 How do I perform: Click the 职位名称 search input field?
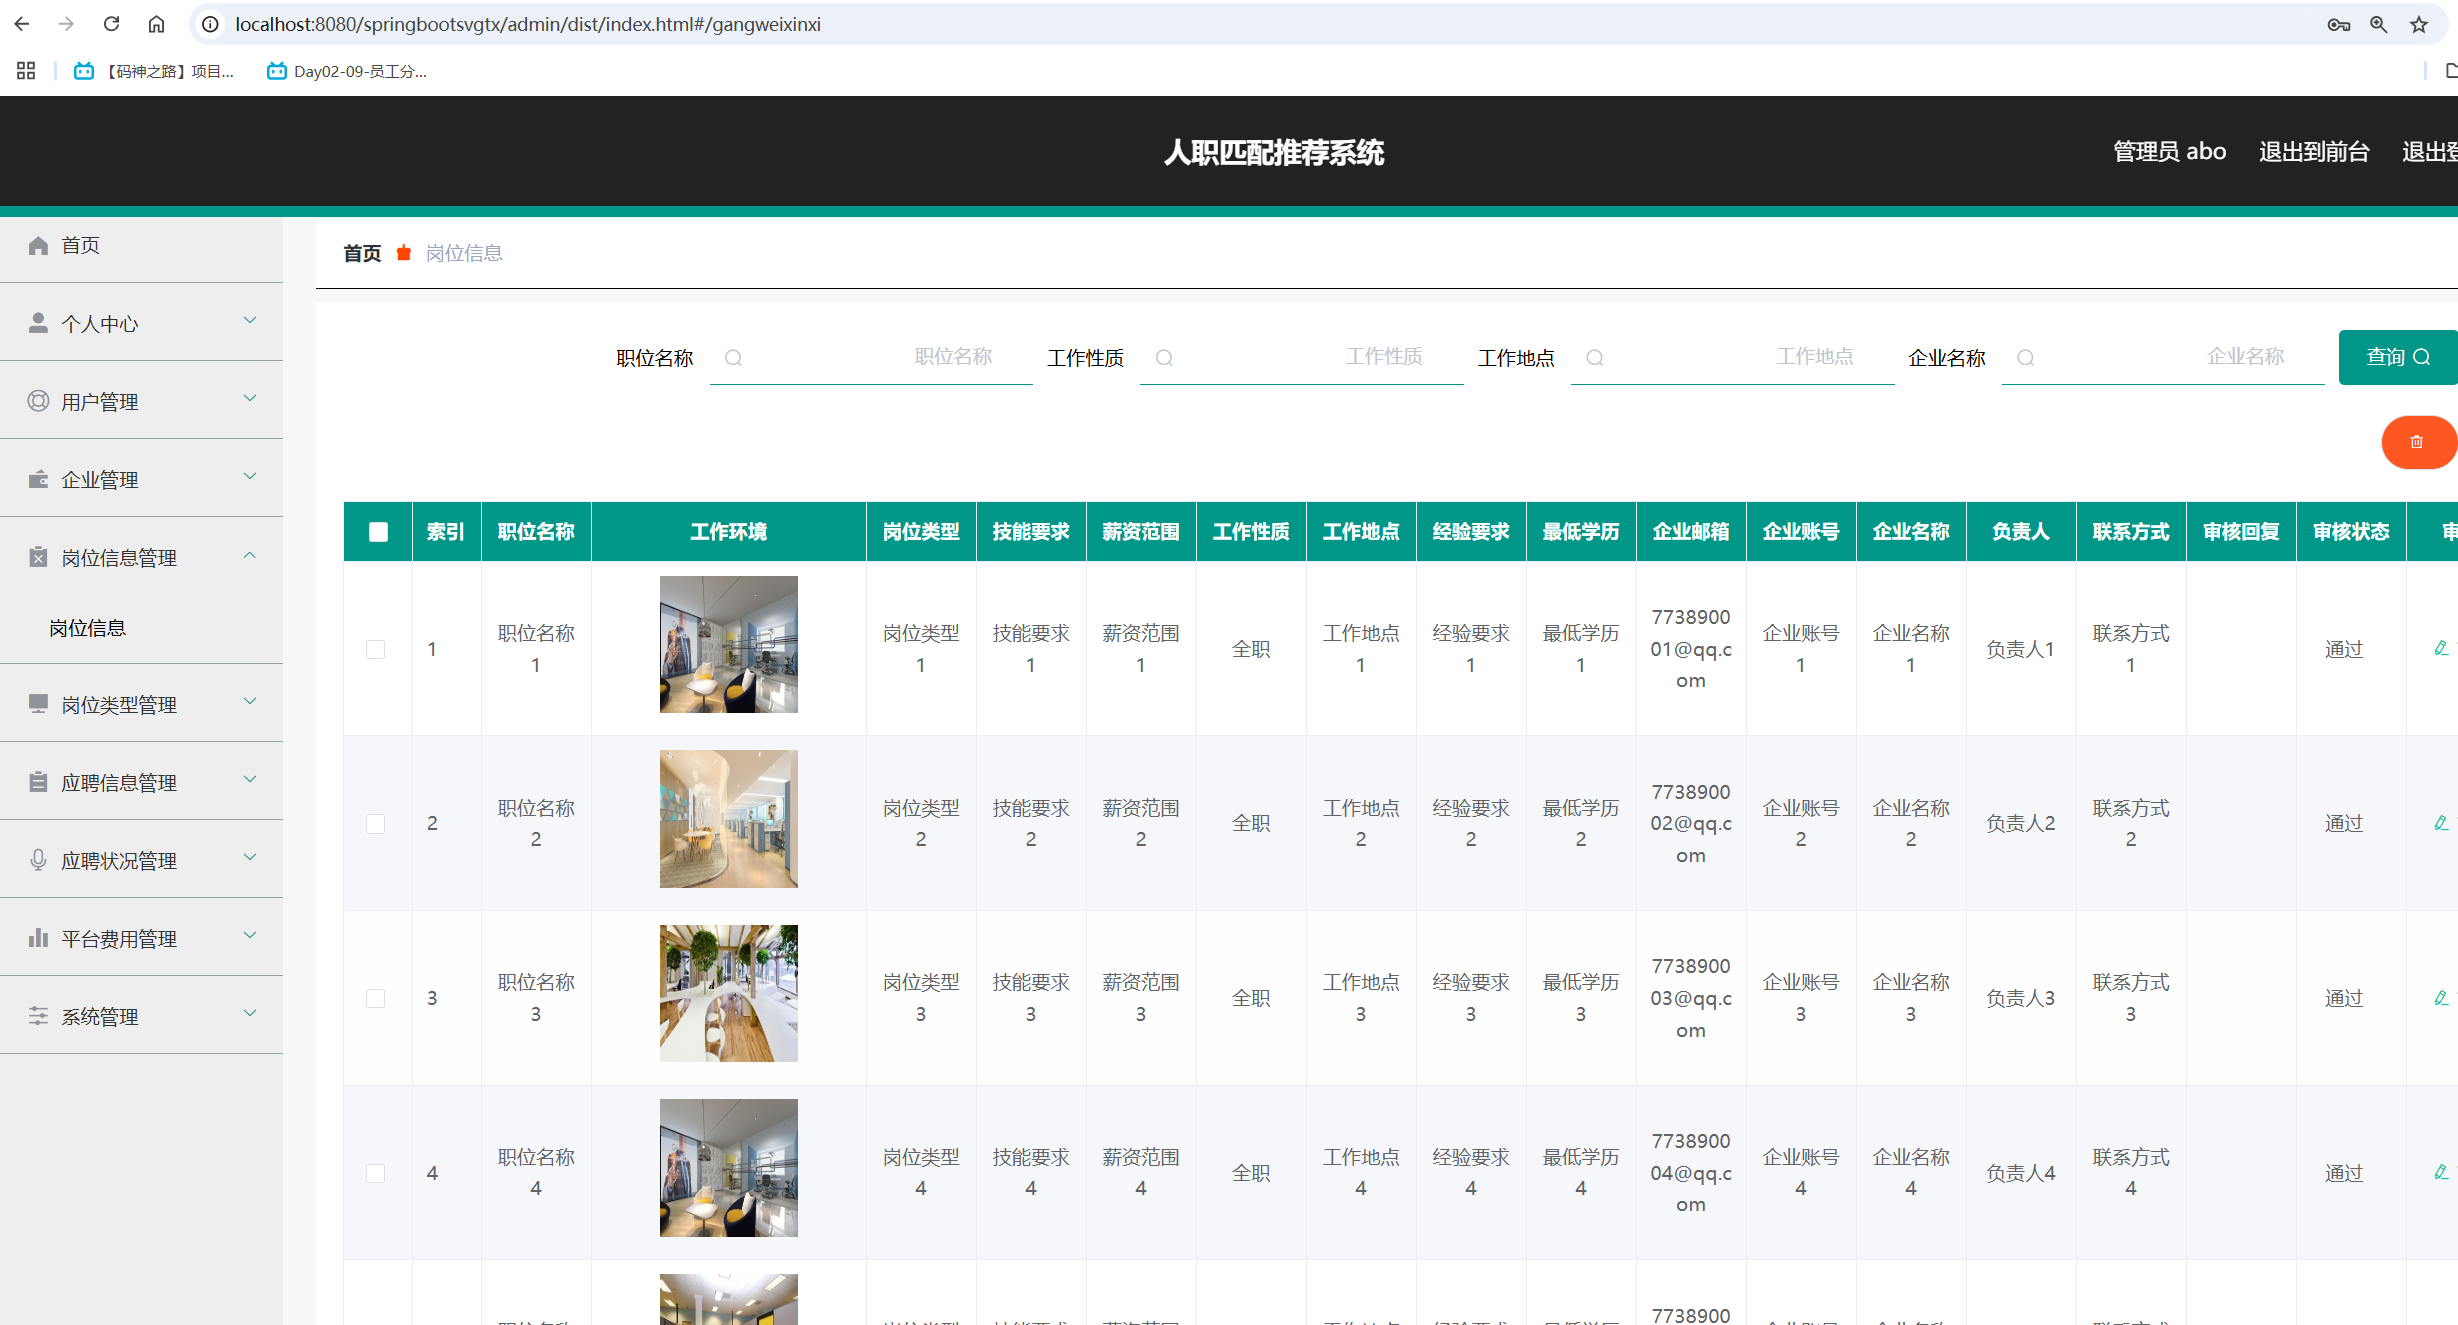pos(870,357)
